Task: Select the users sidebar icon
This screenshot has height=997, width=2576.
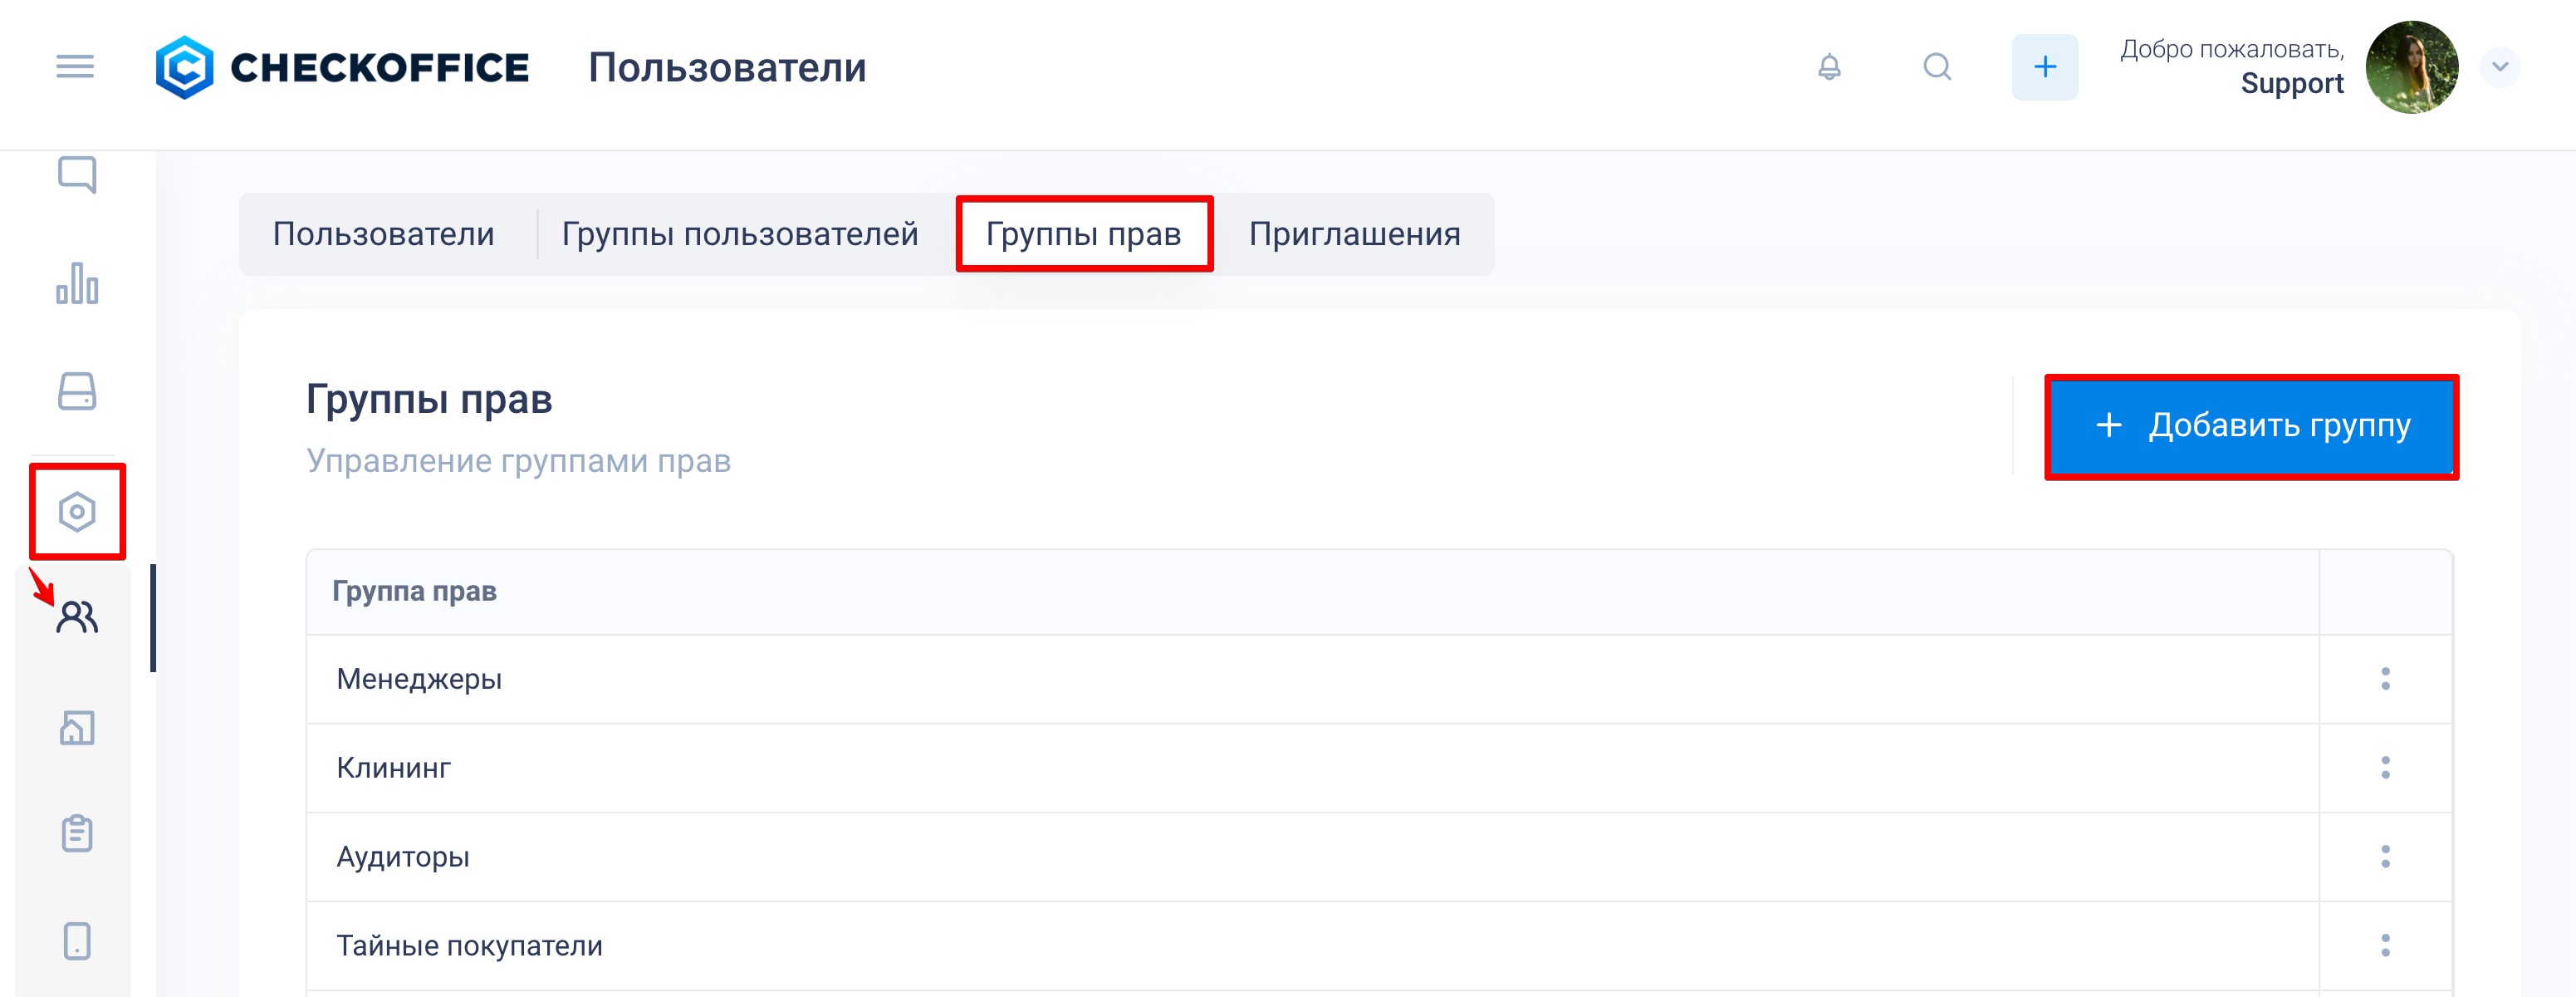Action: (77, 617)
